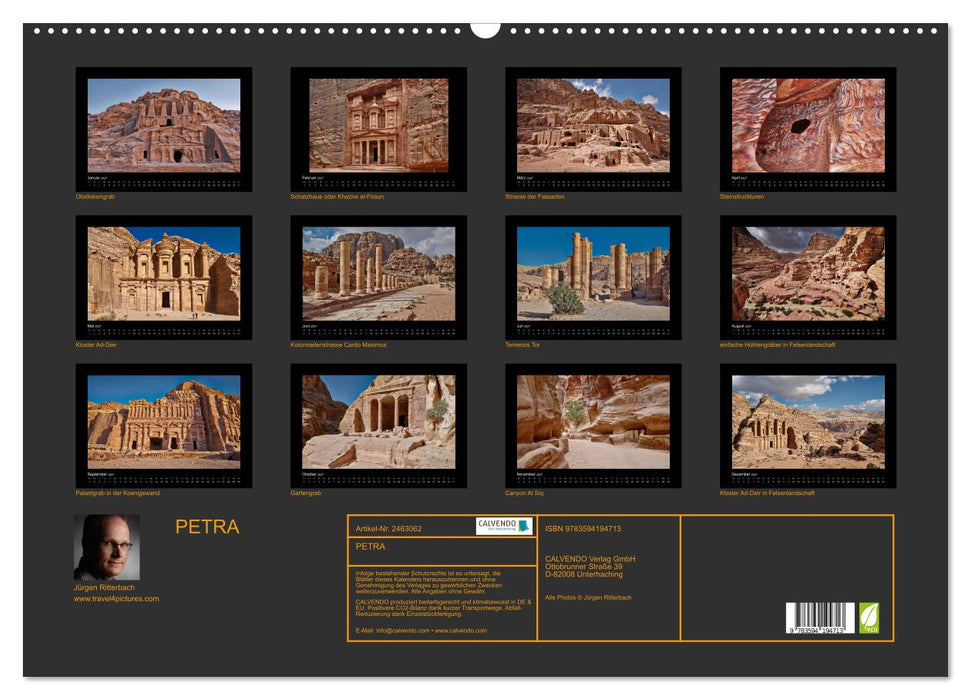Viewport: 971px width, 700px height.
Task: Select the Strasse der Fassaden image
Action: [x=593, y=129]
